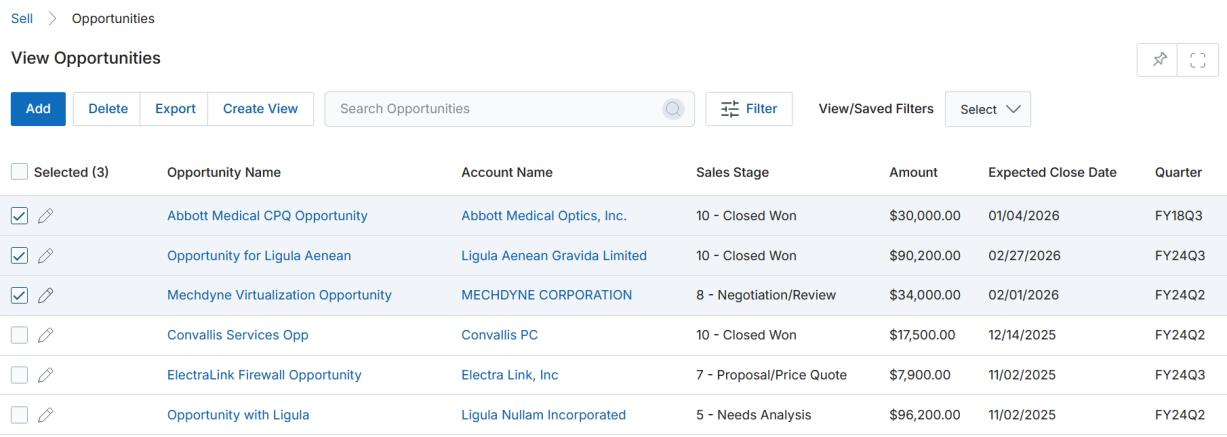Screen dimensions: 1227x437
Task: Click the Sales Stage column header
Action: (x=732, y=172)
